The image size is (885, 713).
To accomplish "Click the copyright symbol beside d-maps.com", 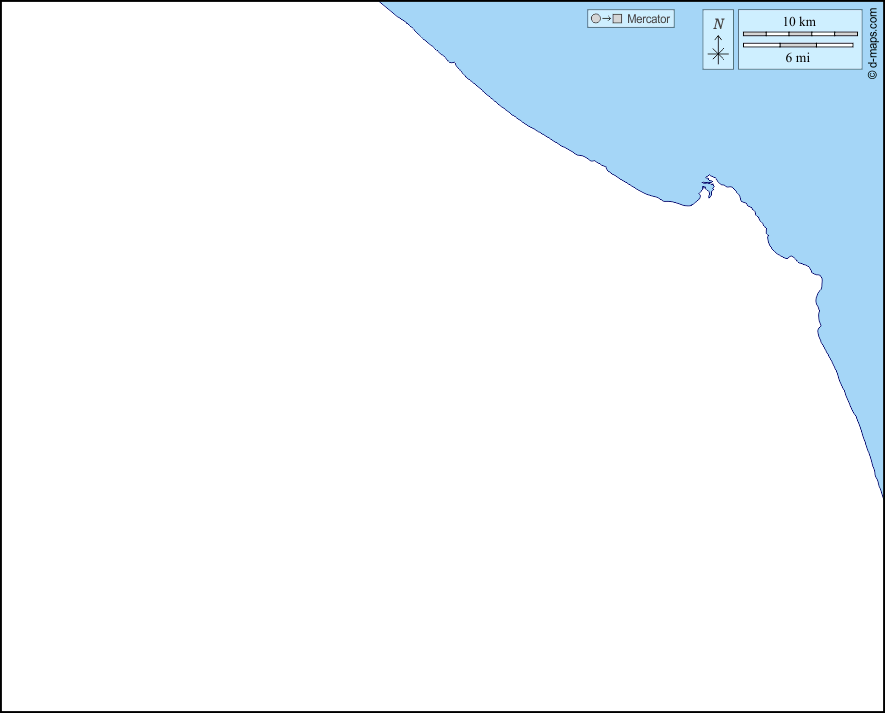I will (x=872, y=75).
